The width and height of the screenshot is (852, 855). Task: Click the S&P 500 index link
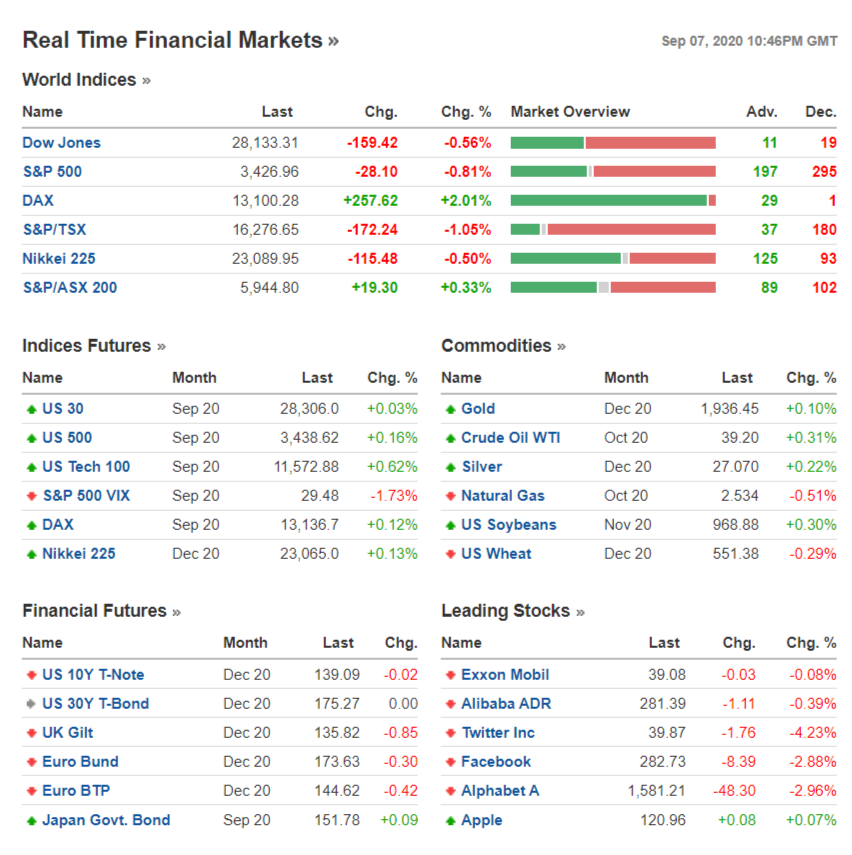(x=52, y=172)
